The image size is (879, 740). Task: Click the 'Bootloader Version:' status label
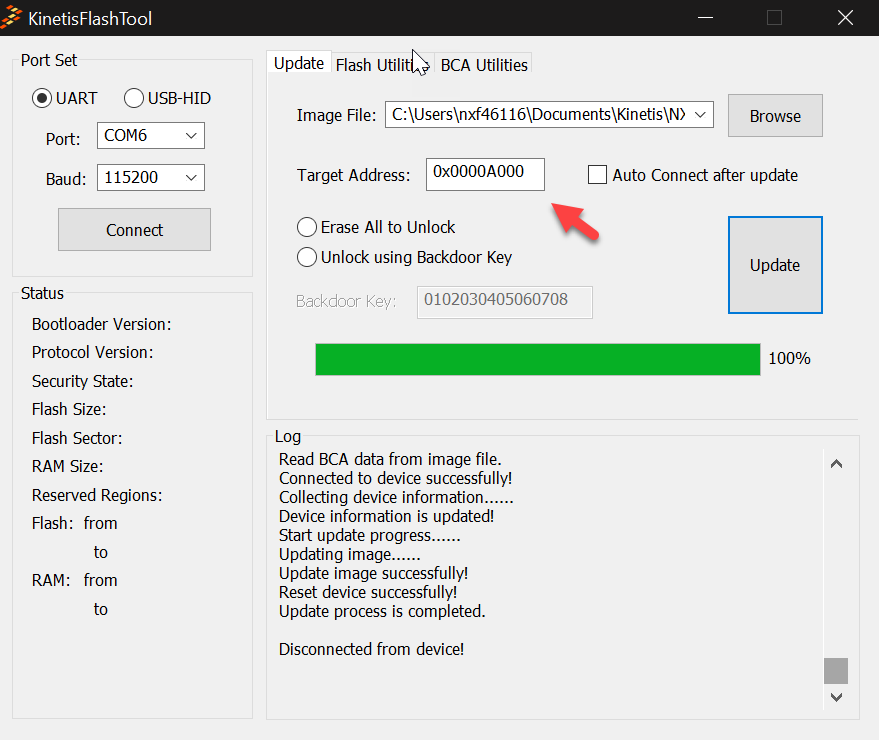(101, 324)
